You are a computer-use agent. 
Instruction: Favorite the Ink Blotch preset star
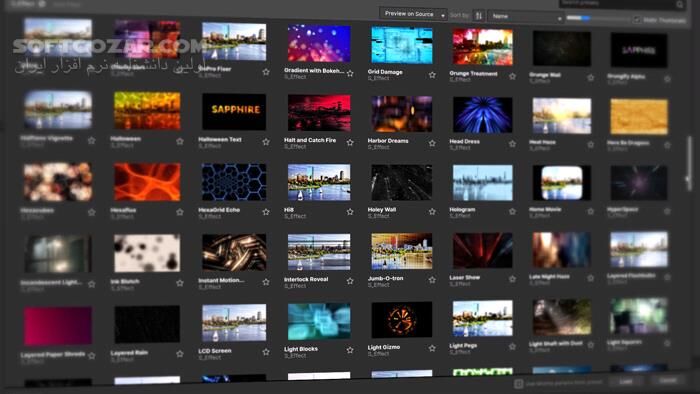180,283
